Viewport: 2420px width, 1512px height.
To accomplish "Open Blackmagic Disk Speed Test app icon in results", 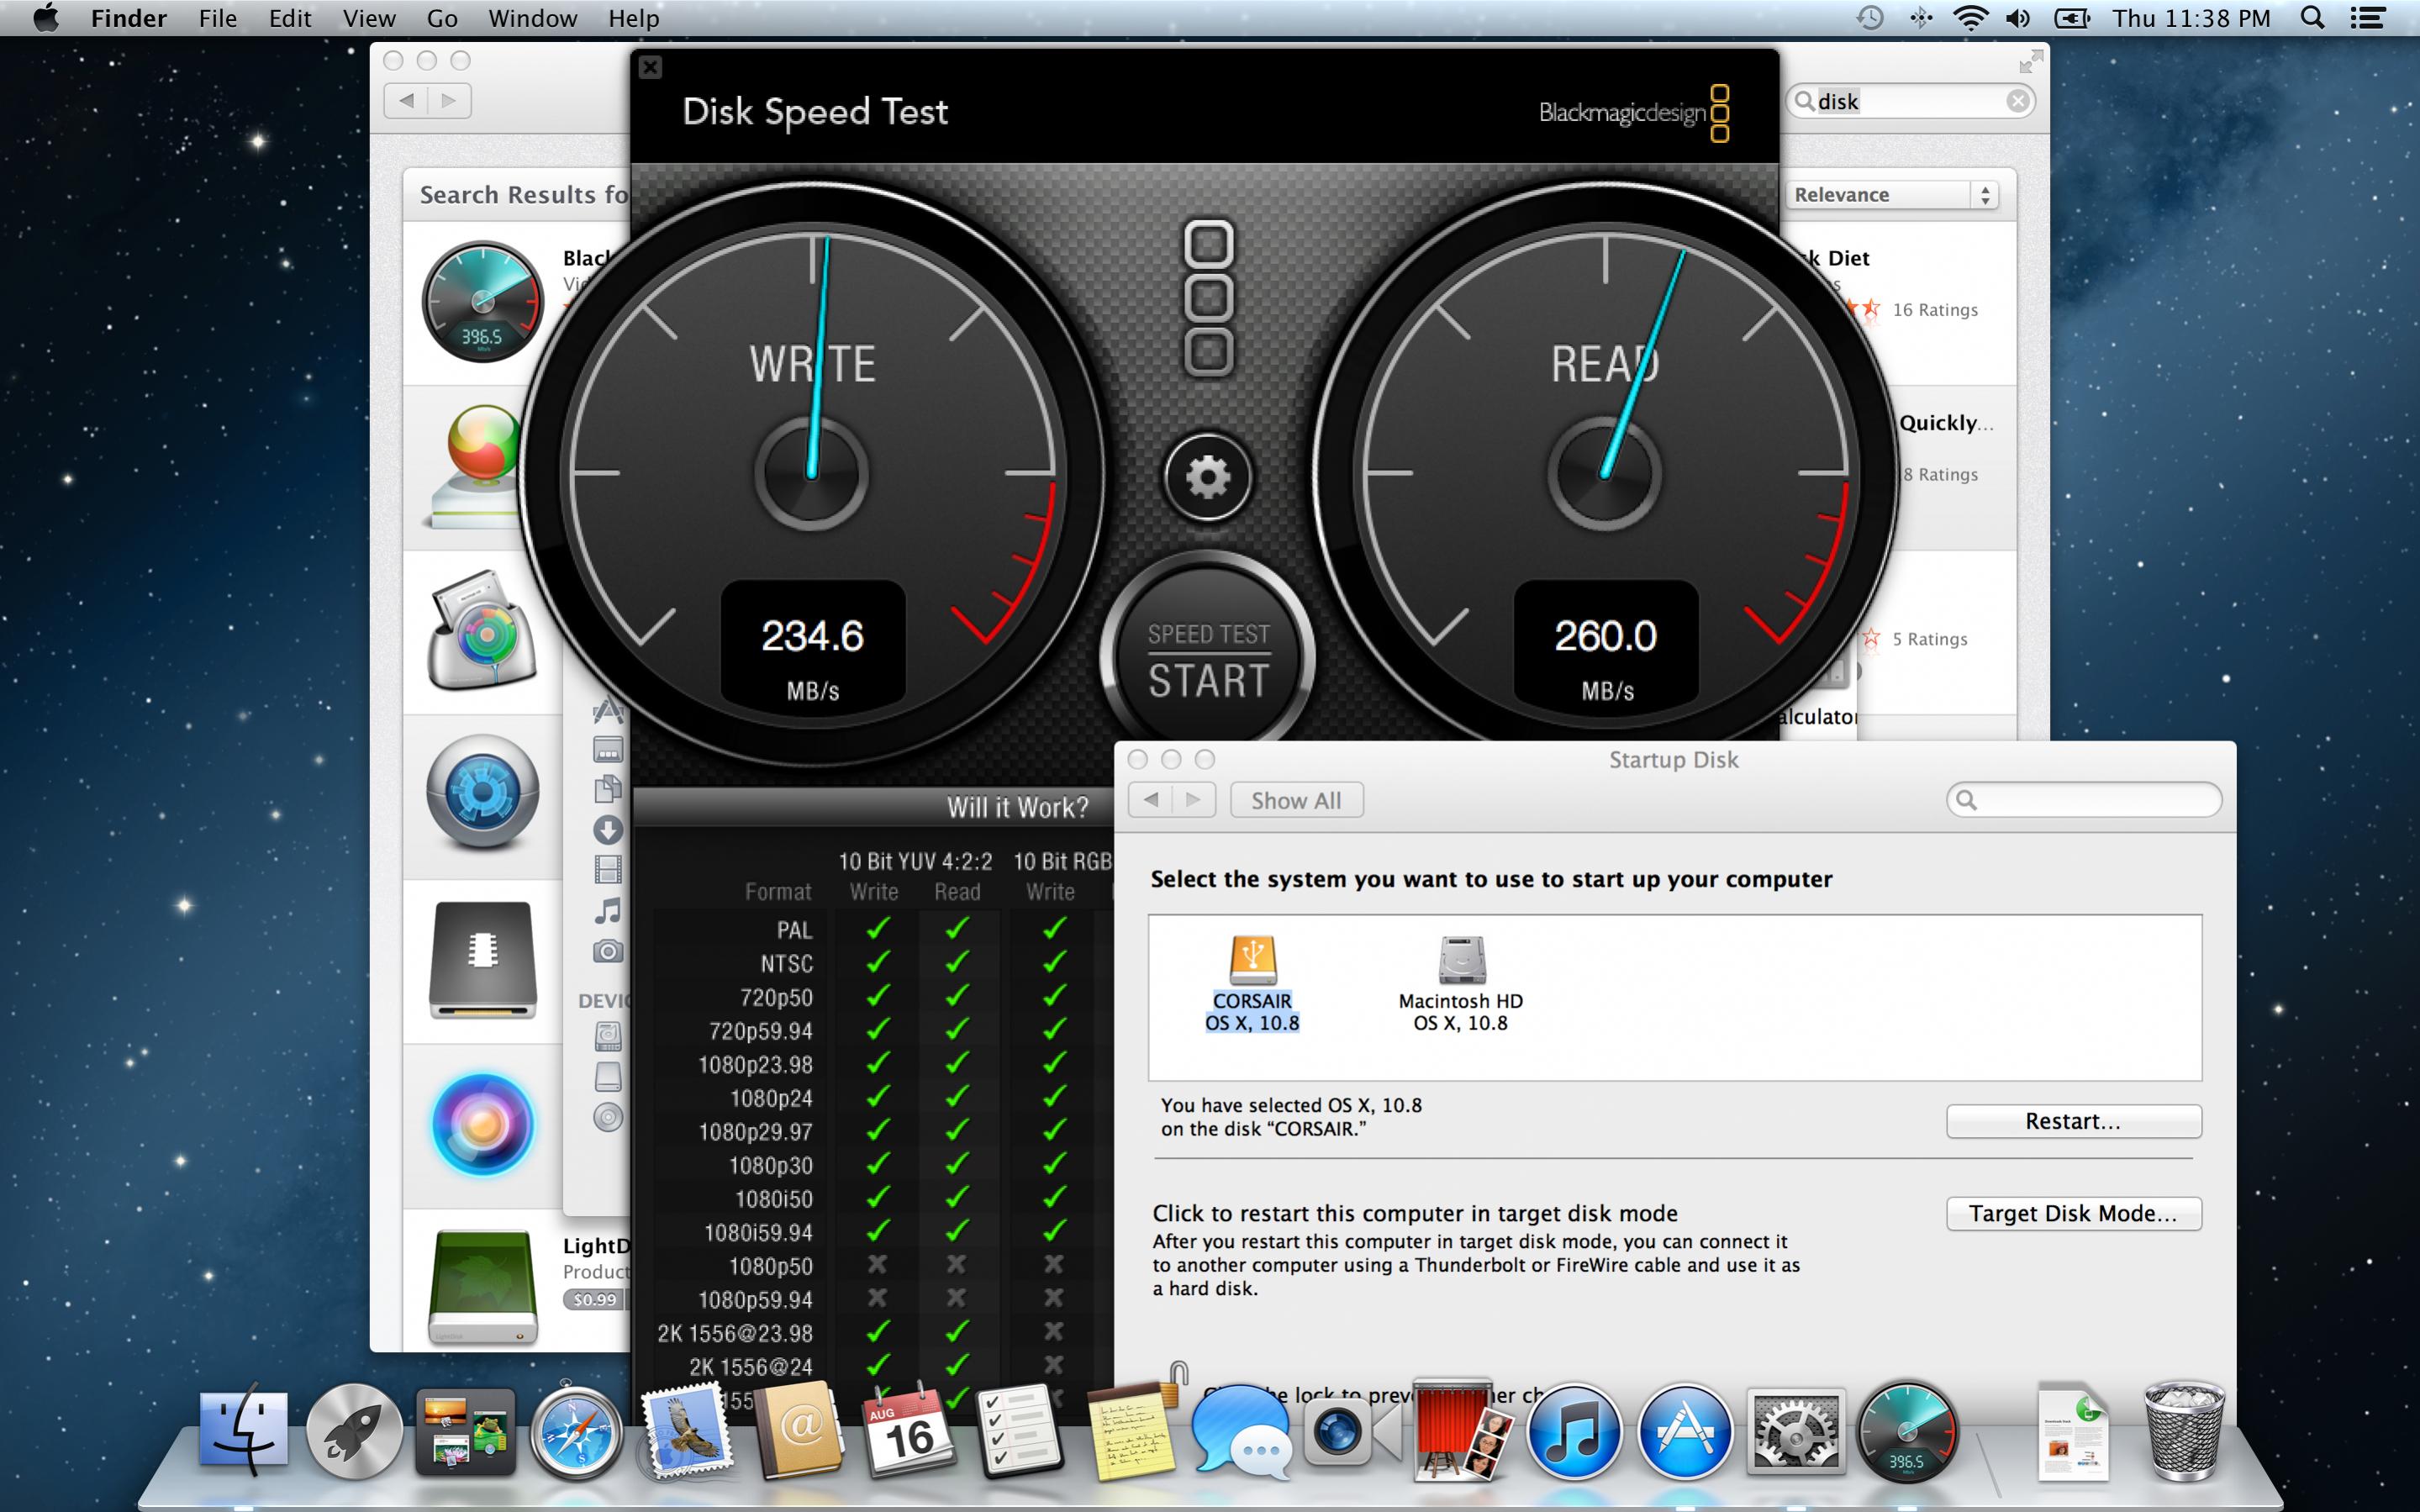I will [482, 301].
